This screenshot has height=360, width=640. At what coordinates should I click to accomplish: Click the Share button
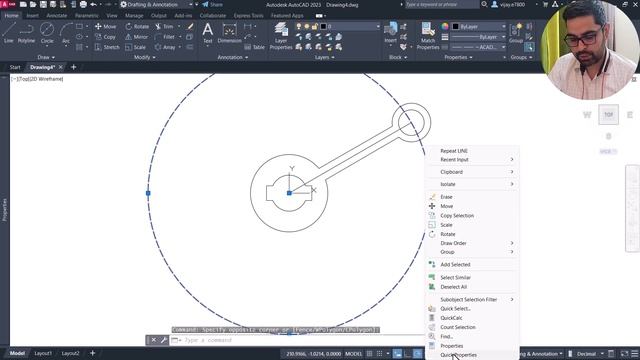[x=212, y=4]
